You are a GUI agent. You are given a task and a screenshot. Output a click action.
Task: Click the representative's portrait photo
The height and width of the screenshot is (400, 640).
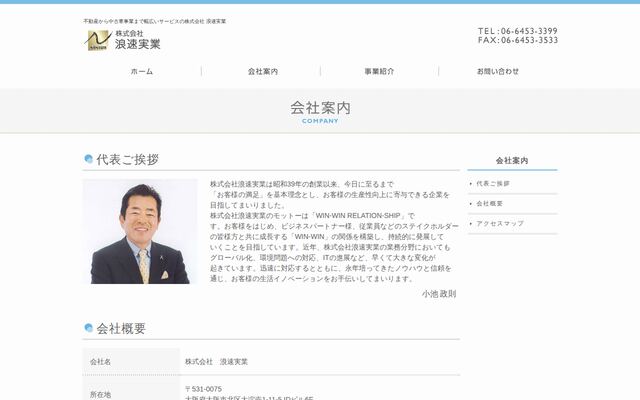point(140,231)
